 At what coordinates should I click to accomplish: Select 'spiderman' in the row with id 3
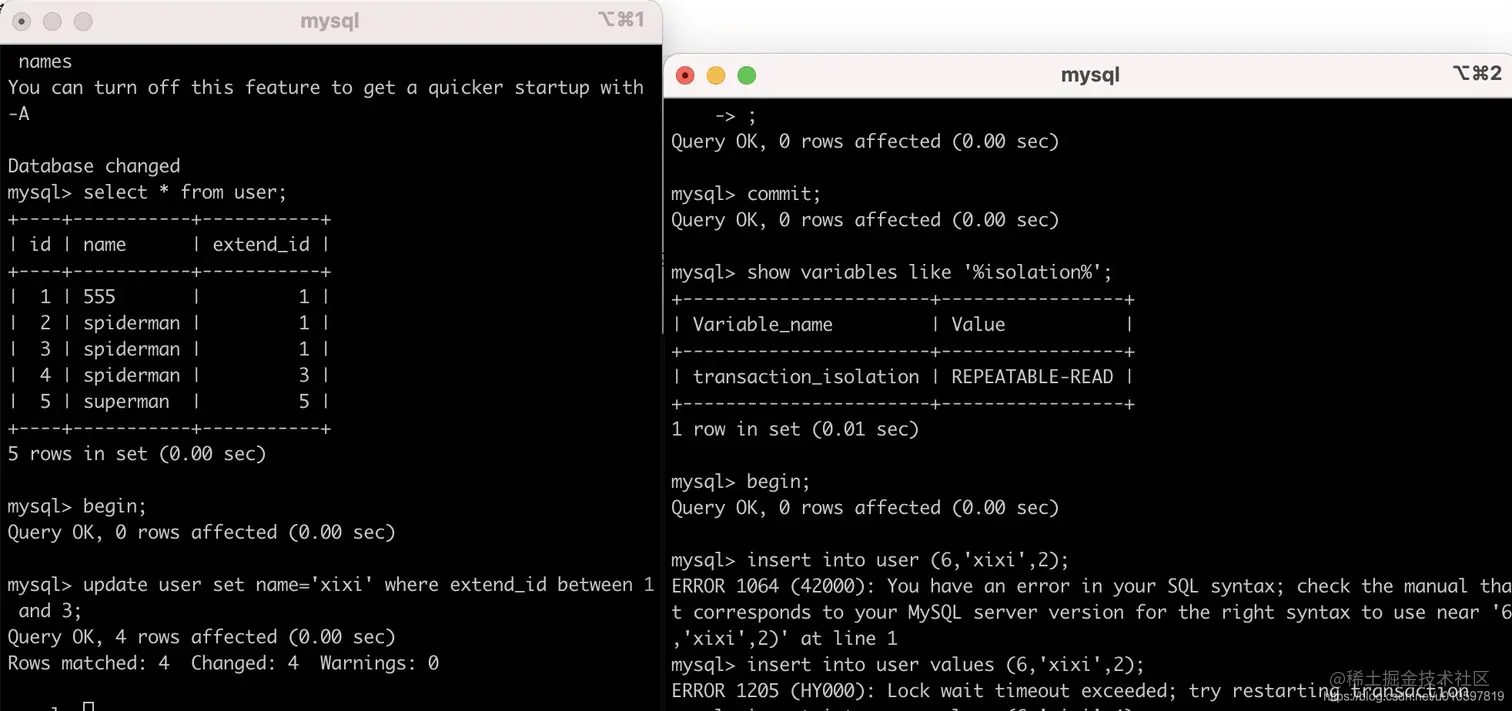point(132,349)
